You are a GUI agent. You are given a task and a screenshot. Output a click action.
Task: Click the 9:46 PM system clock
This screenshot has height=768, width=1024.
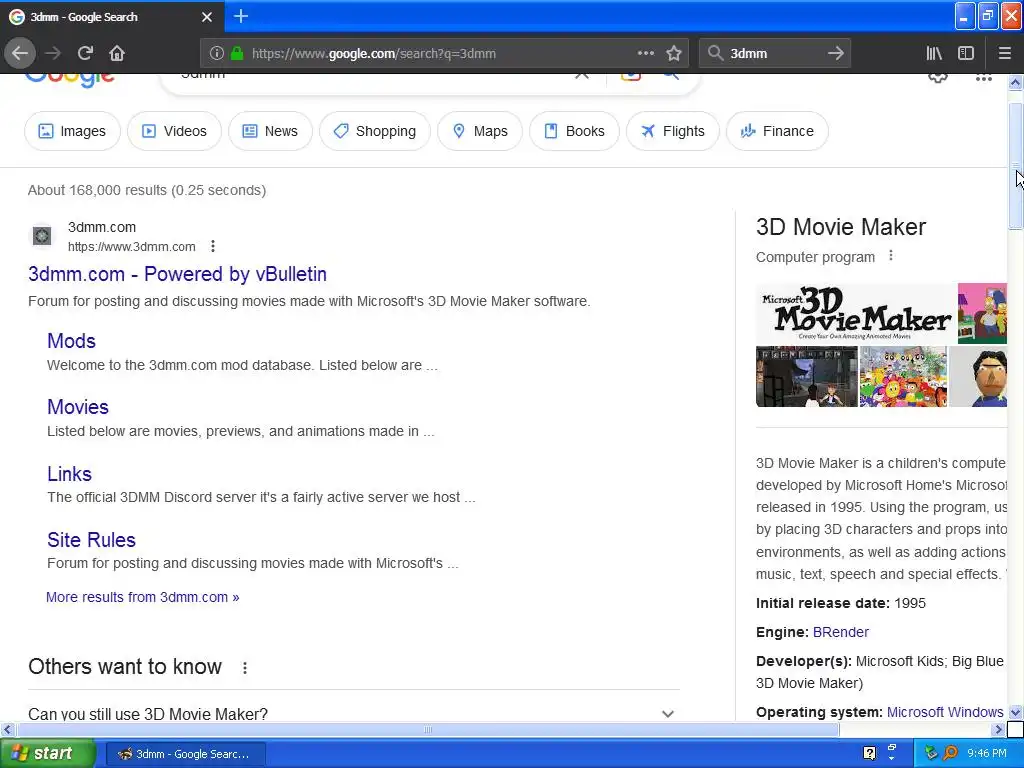coord(987,753)
